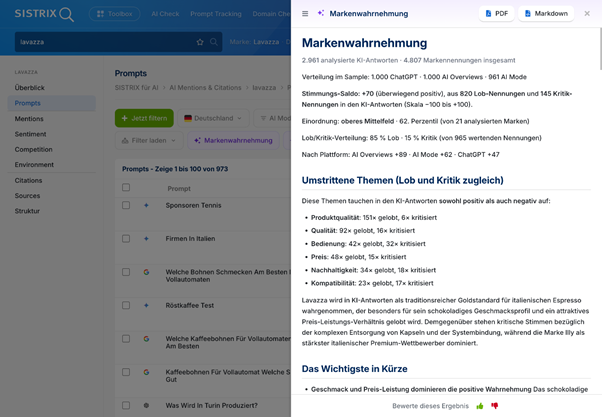Image resolution: width=602 pixels, height=417 pixels.
Task: Check the Was Wird In Turin checkbox
Action: click(126, 405)
